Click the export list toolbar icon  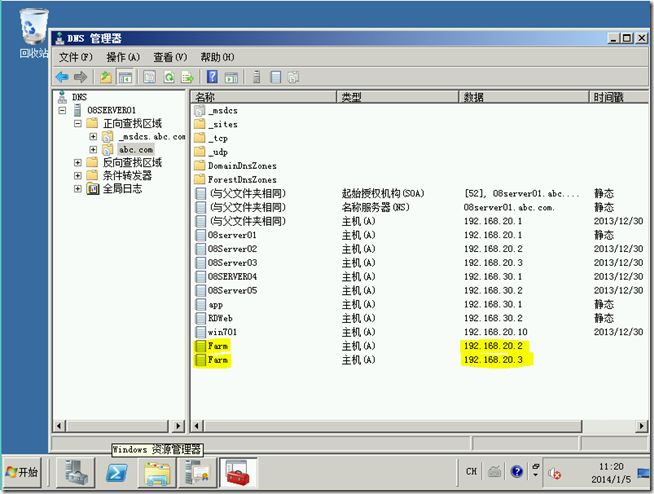[188, 77]
